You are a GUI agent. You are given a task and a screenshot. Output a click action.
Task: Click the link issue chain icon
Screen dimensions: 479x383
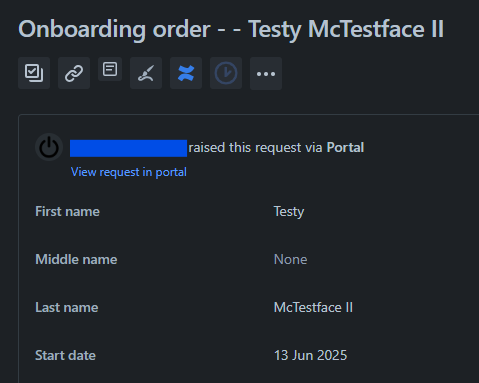(74, 73)
